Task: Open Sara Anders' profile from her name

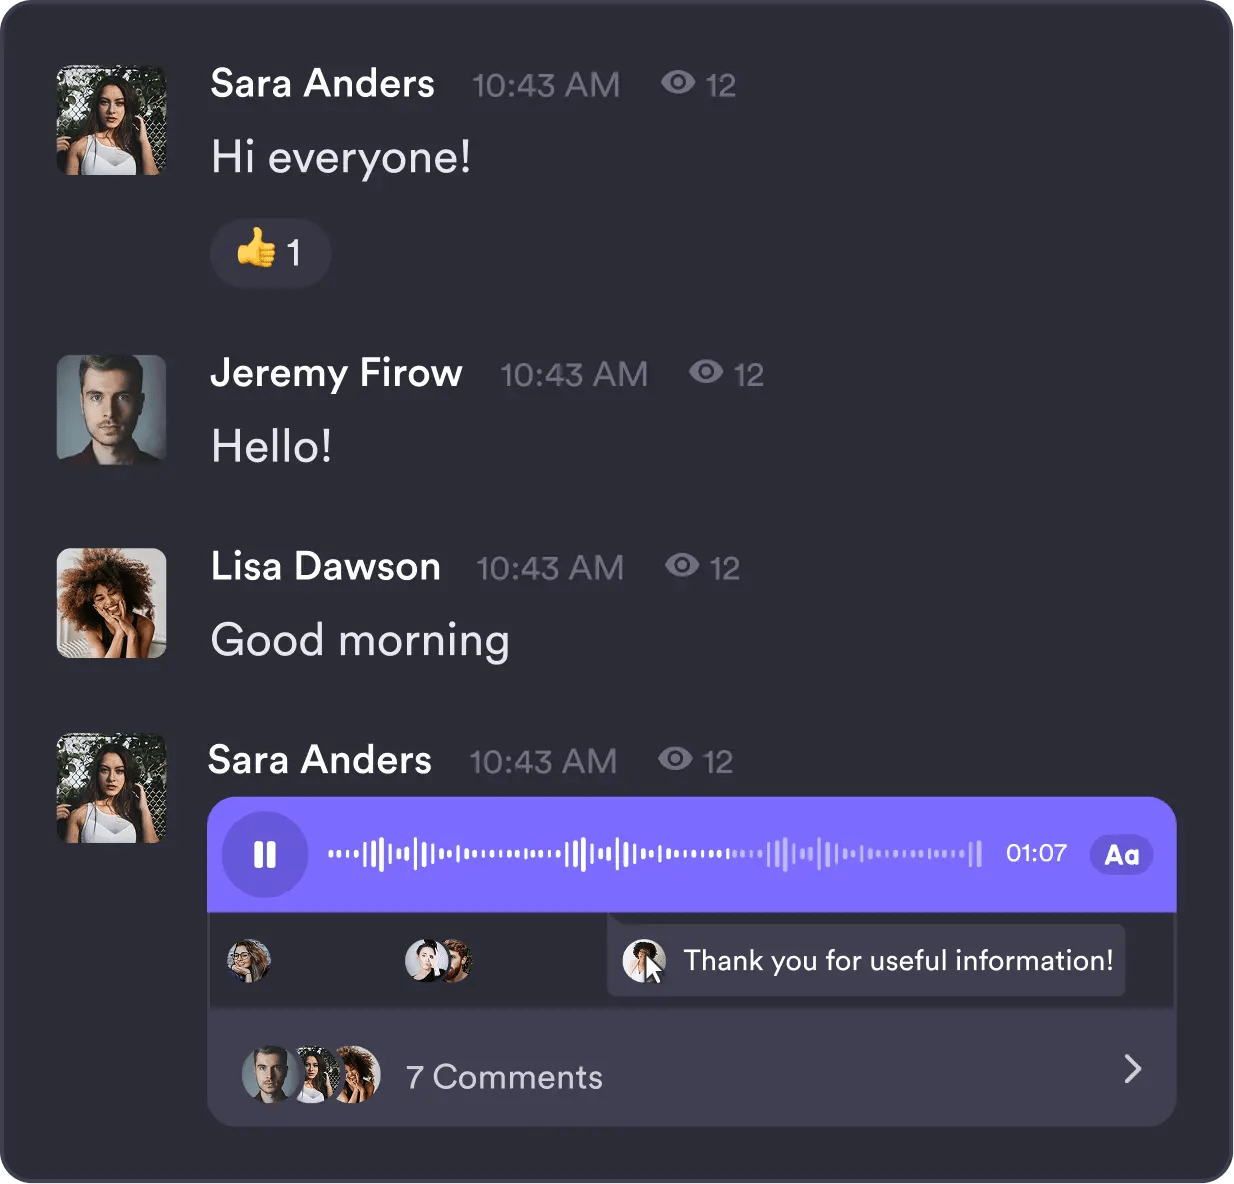Action: point(321,84)
